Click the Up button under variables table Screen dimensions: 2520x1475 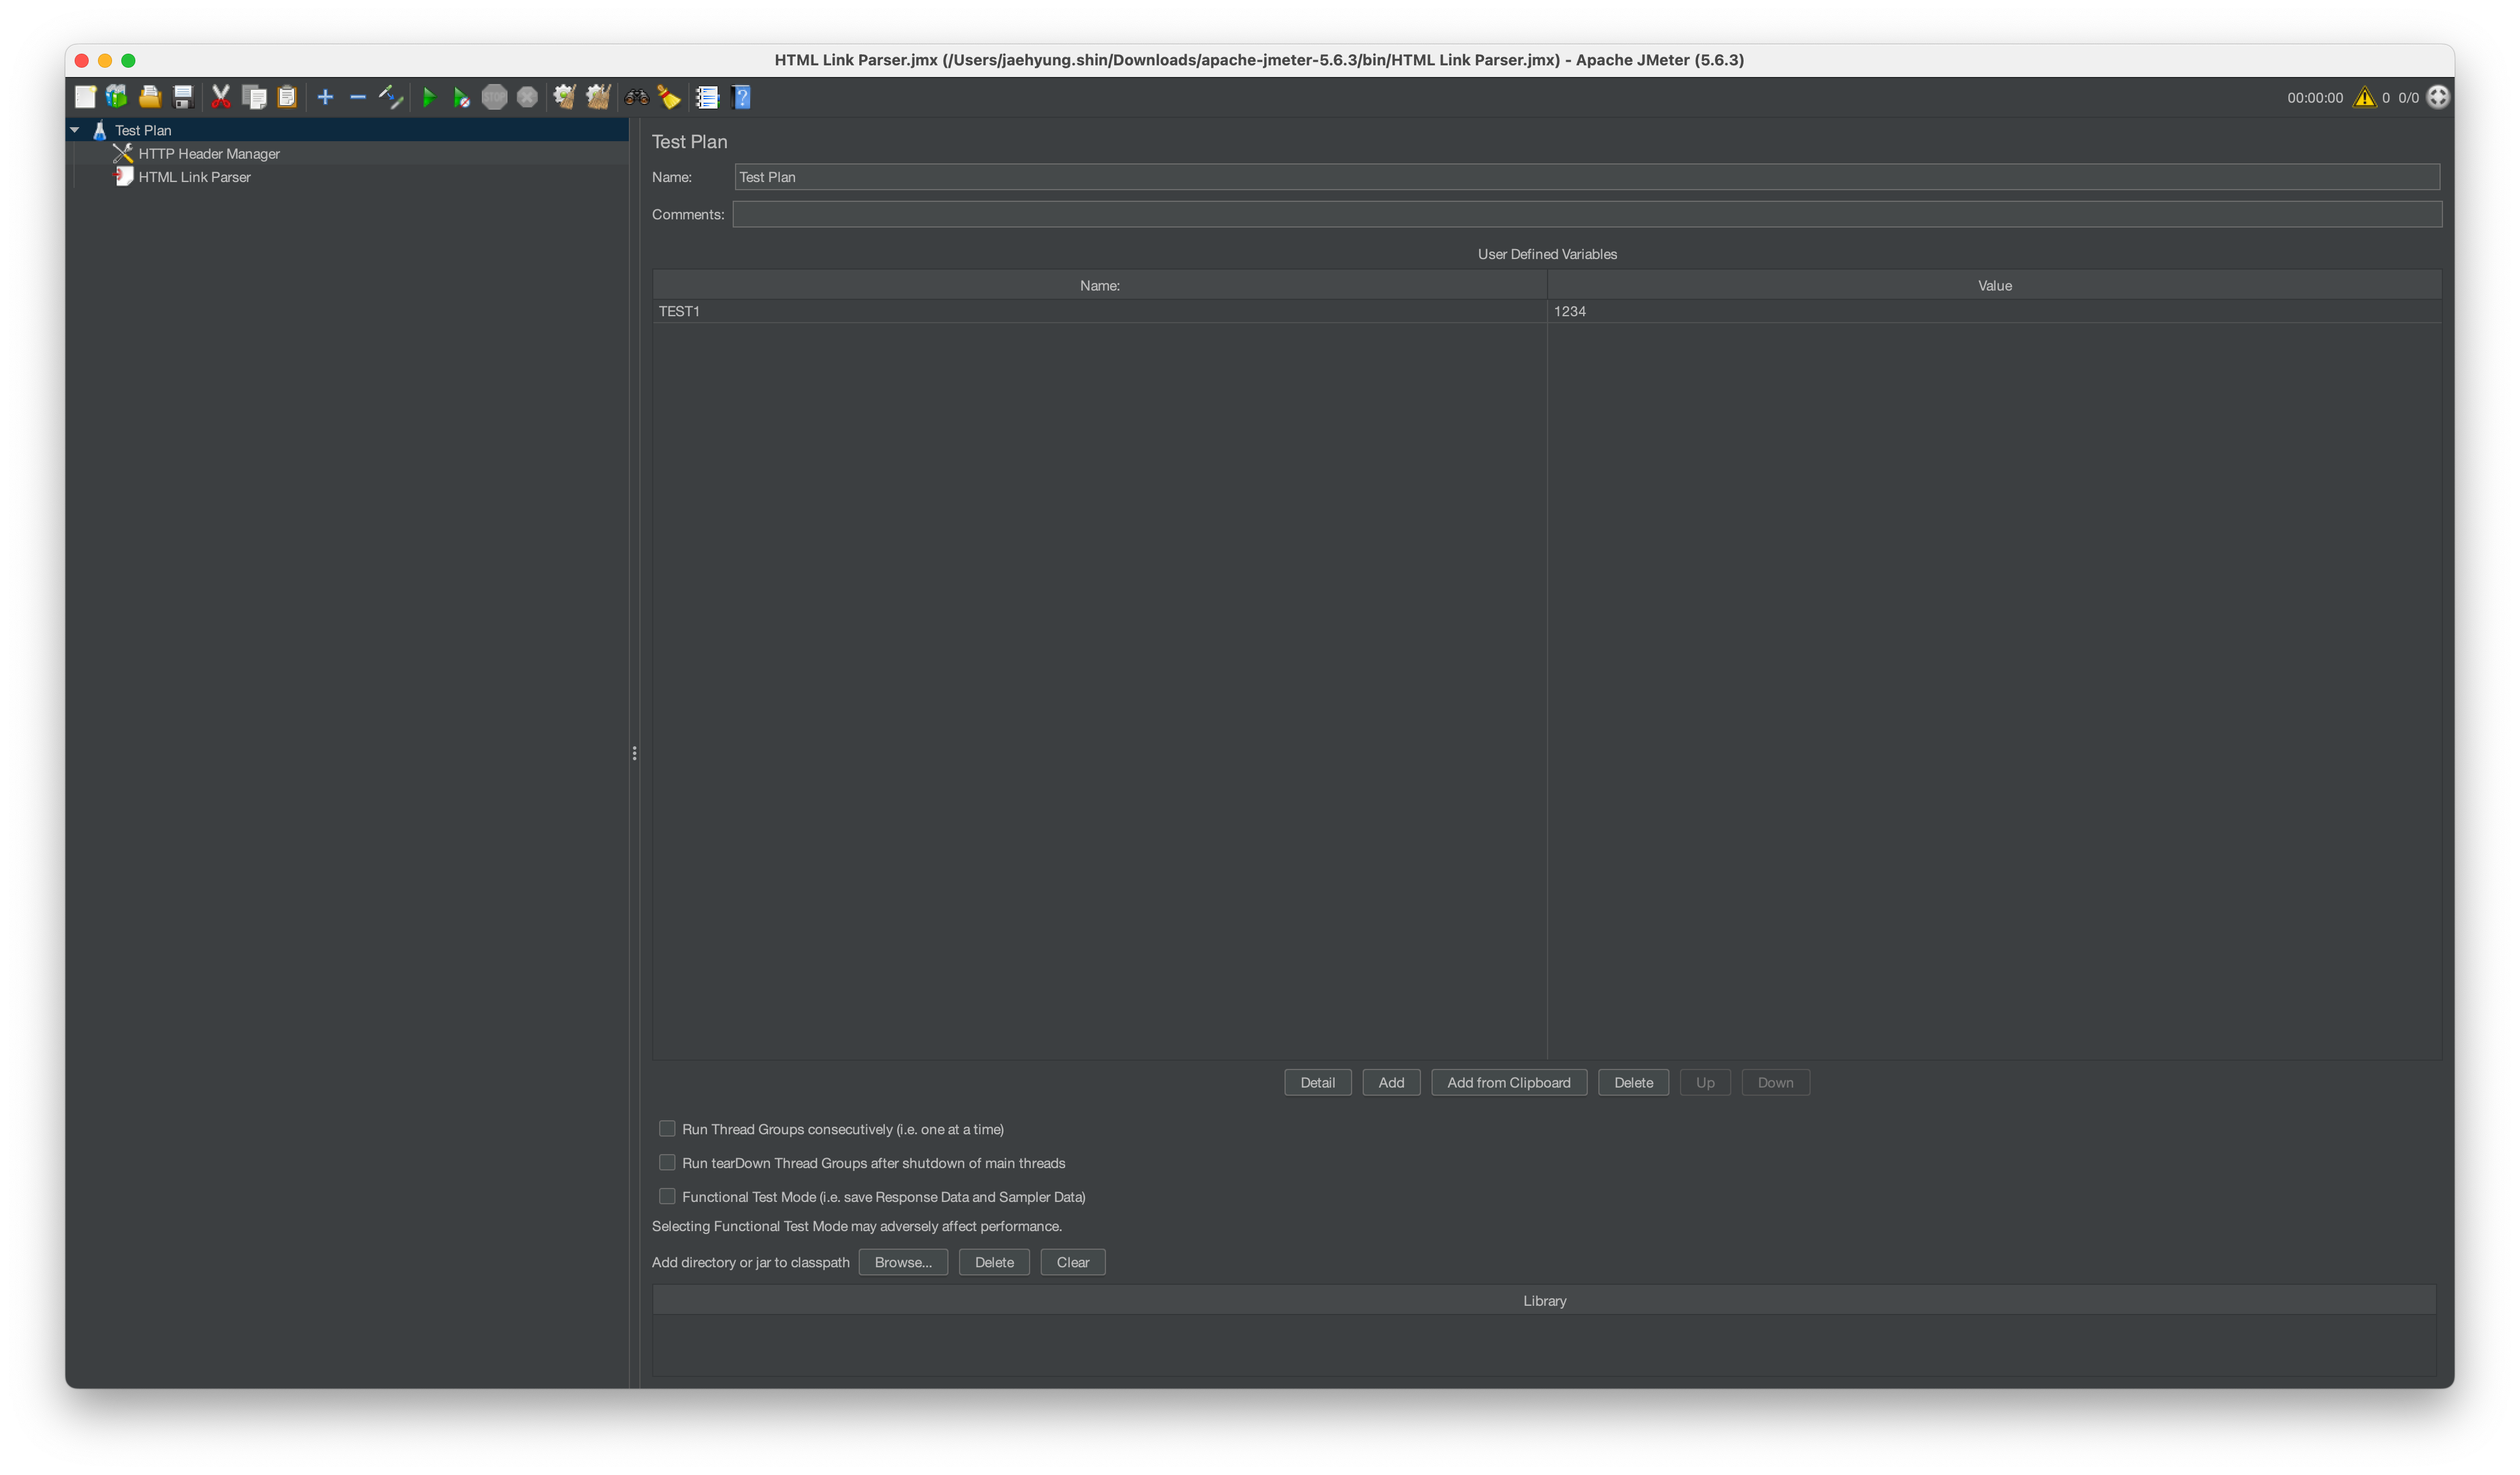1704,1082
